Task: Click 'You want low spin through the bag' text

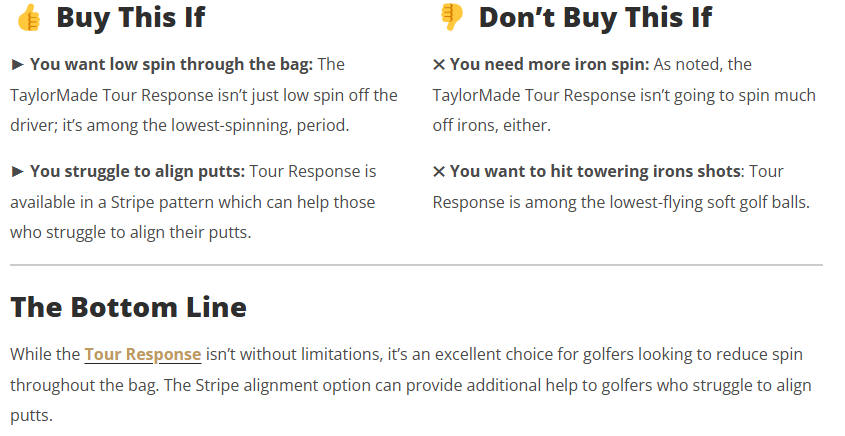Action: point(171,64)
